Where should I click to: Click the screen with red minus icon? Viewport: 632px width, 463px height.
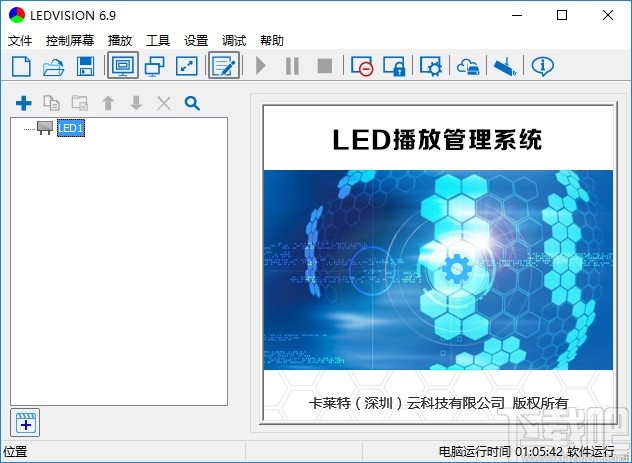(x=362, y=66)
